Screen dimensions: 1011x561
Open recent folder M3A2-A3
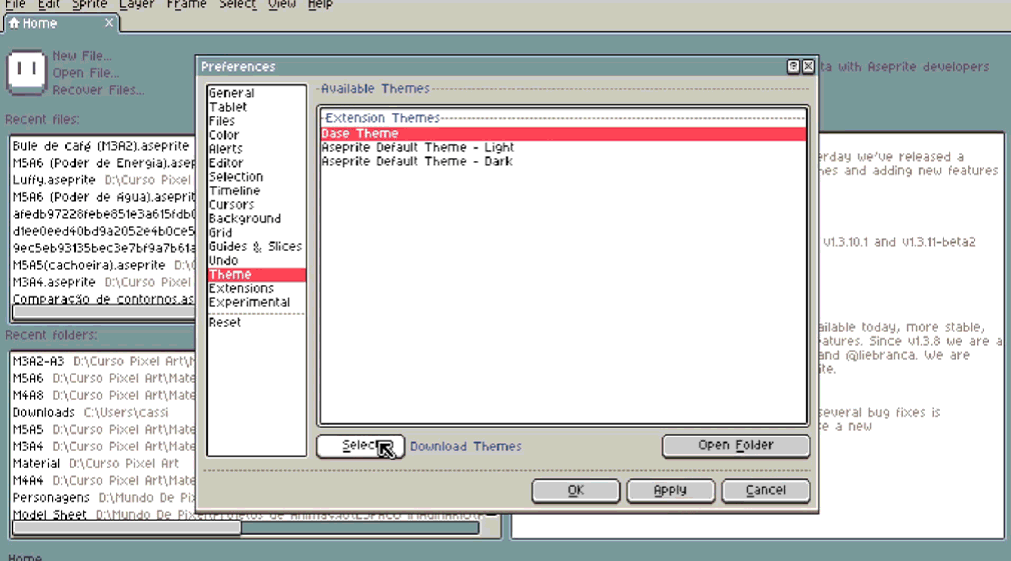tap(103, 361)
